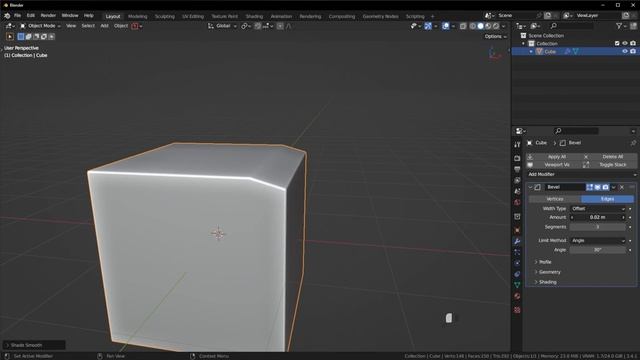This screenshot has height=360, width=640.
Task: Open the Scene properties tab
Action: 517,191
